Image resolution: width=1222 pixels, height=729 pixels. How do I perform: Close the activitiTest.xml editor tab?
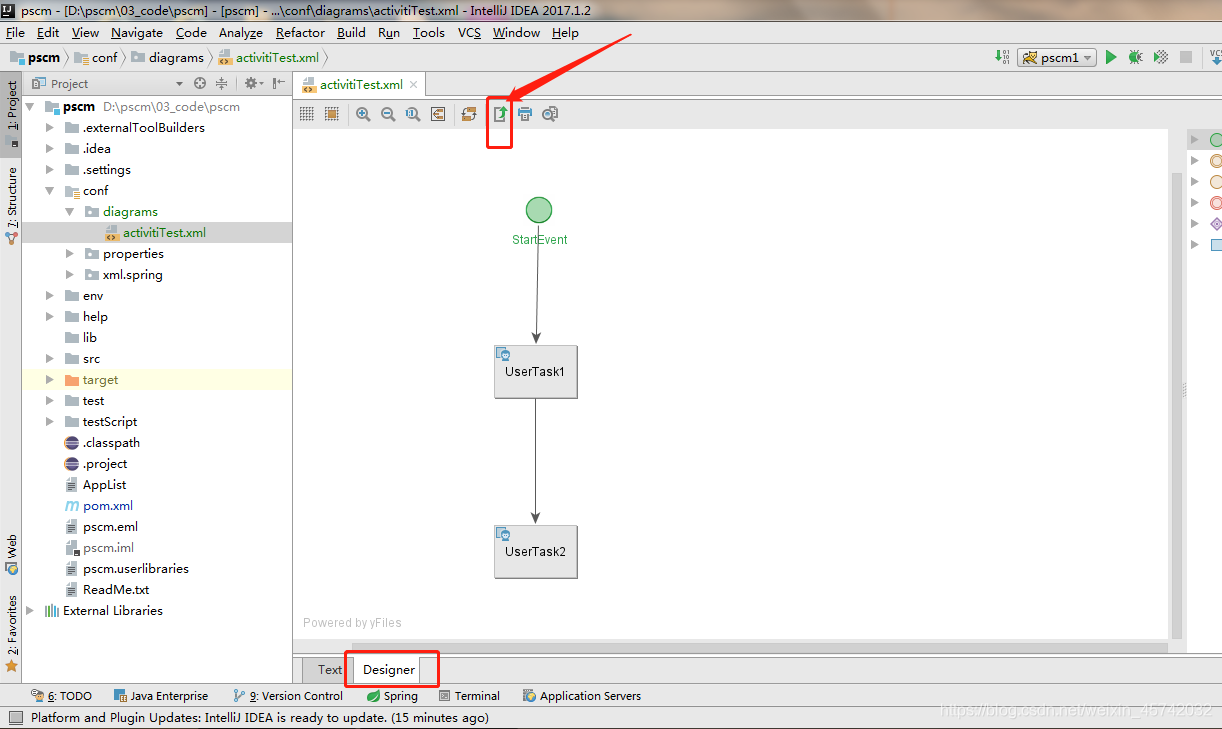[x=414, y=85]
